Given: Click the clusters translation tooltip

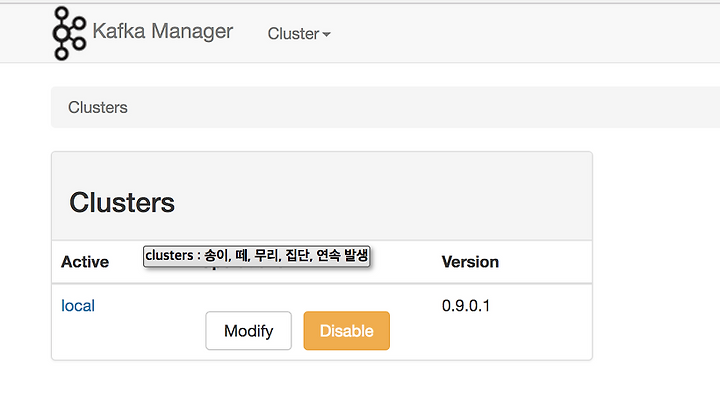Looking at the screenshot, I should click(x=257, y=256).
